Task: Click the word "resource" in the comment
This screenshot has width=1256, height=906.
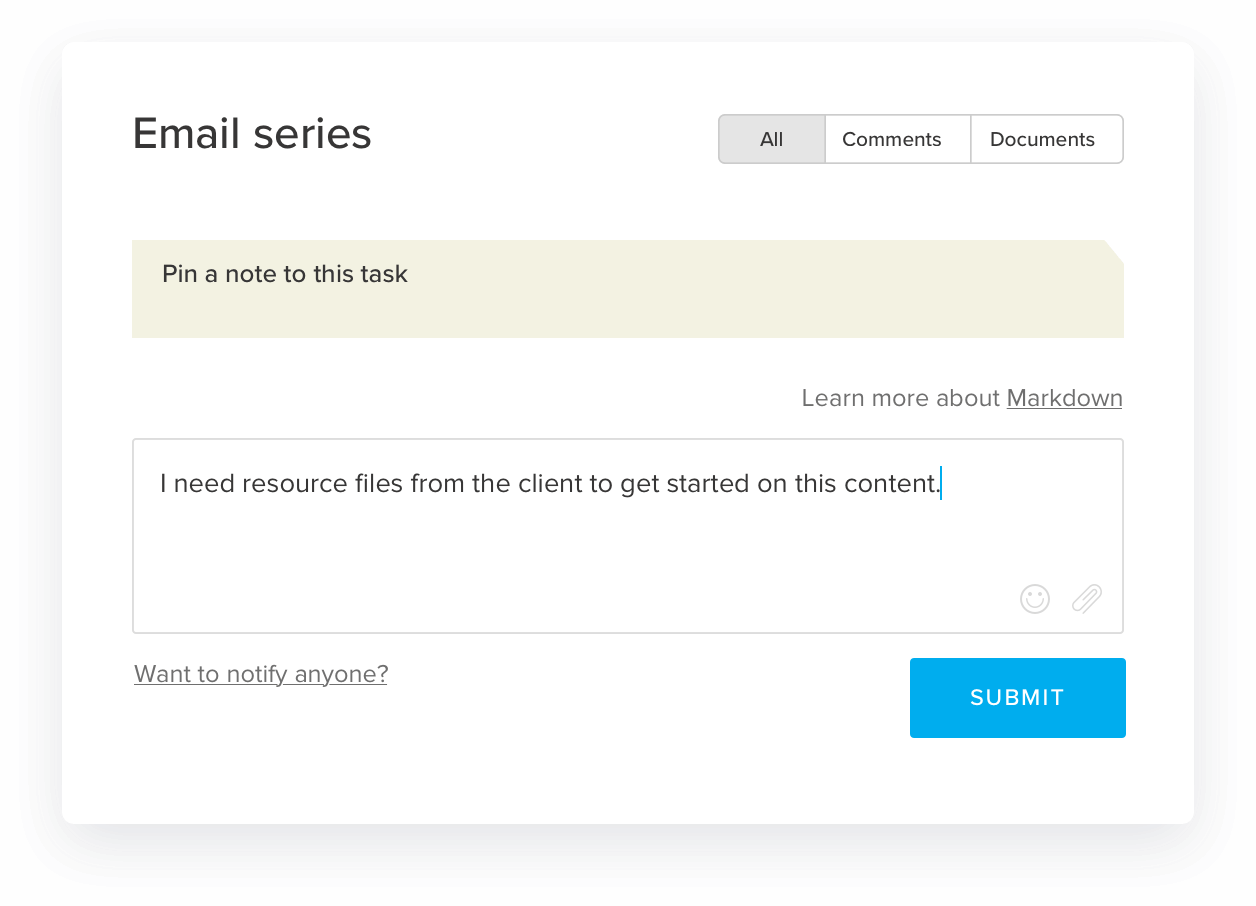Action: tap(294, 484)
